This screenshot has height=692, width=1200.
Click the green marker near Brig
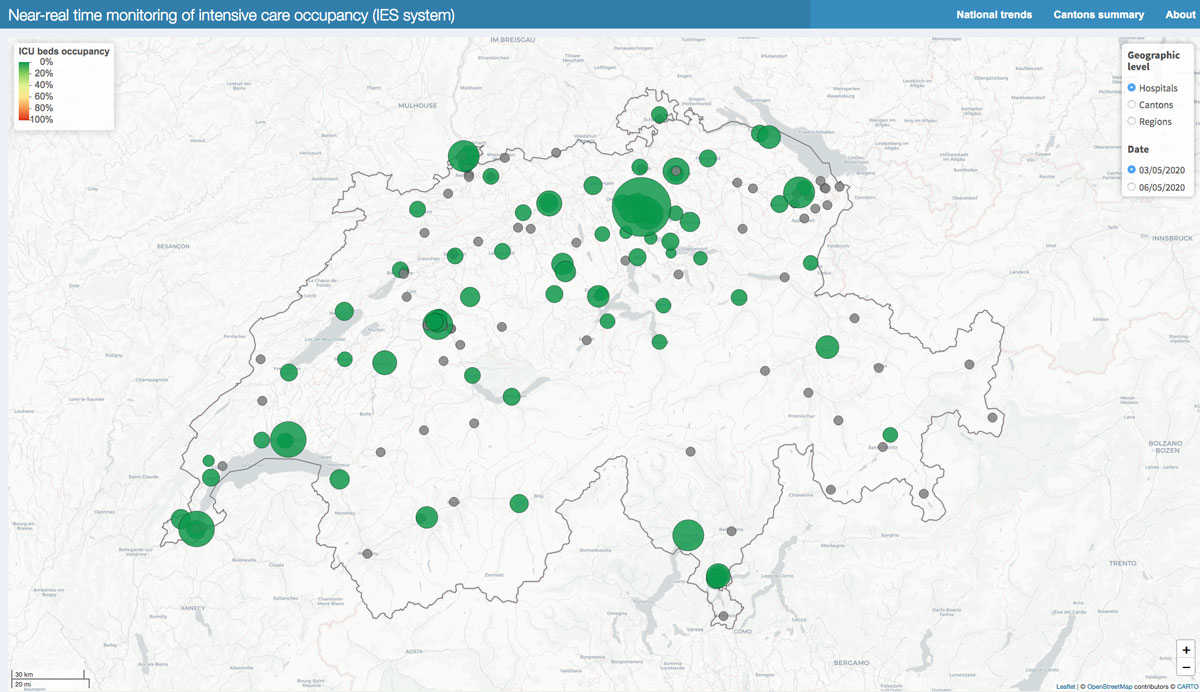[x=518, y=503]
